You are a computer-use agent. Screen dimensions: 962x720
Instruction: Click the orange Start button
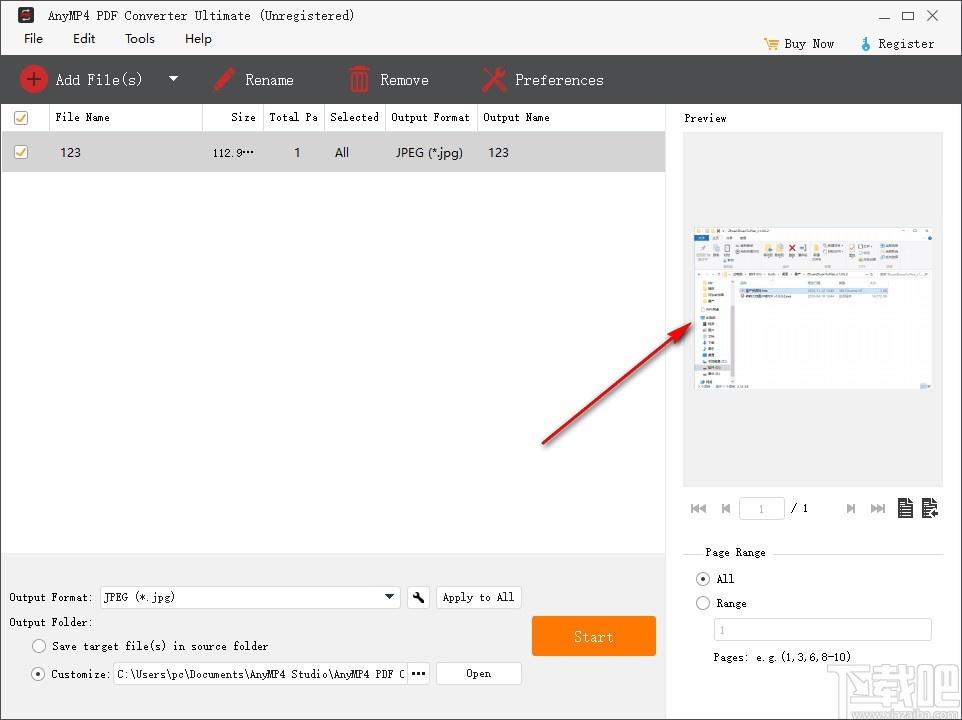(594, 636)
